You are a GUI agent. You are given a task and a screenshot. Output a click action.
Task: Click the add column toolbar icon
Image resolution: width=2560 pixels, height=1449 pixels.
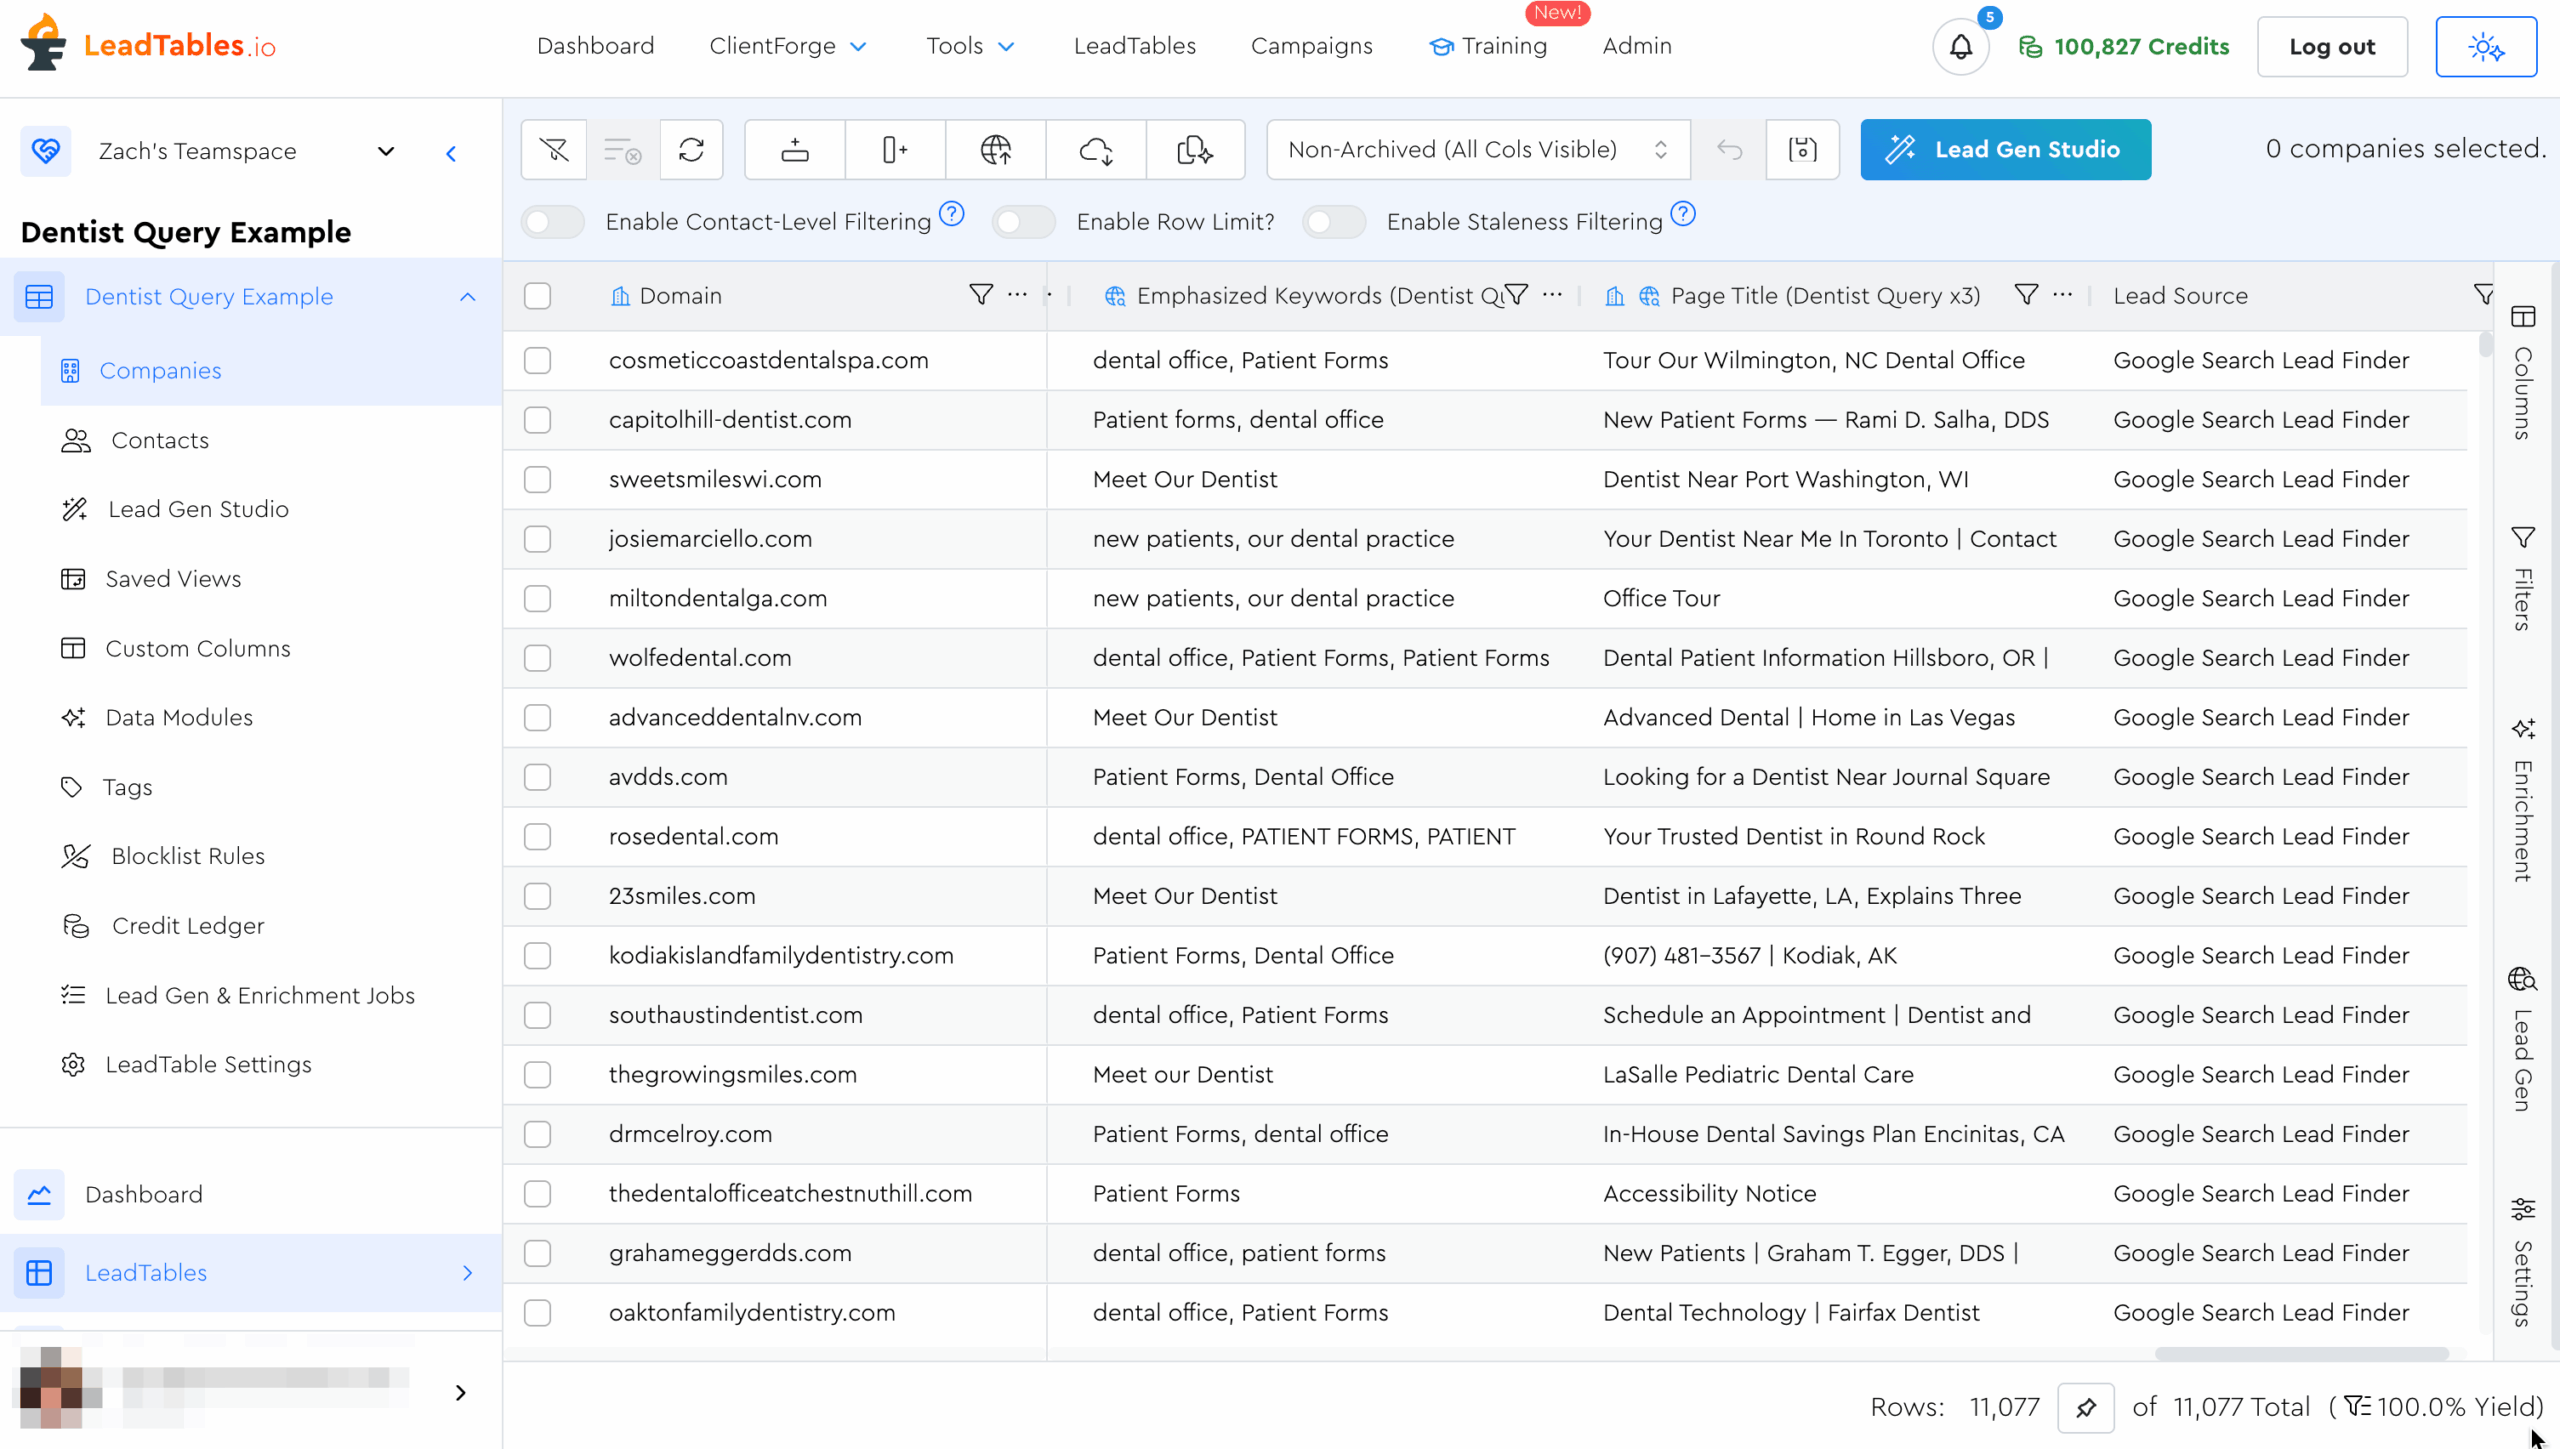click(x=895, y=150)
